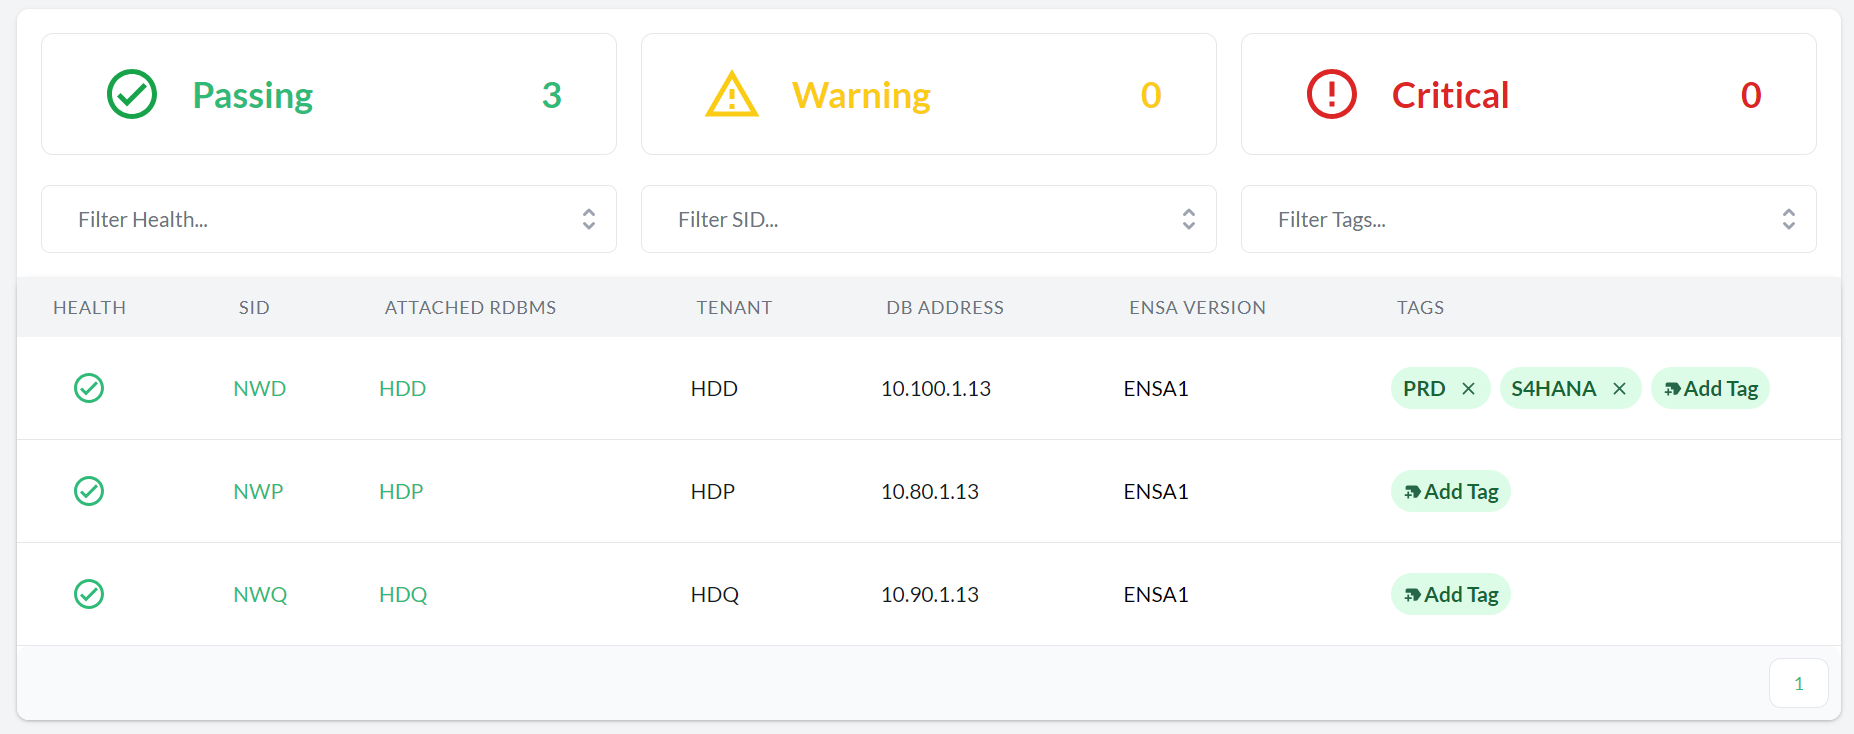The width and height of the screenshot is (1854, 734).
Task: Remove the PRD tag with its X
Action: point(1468,389)
